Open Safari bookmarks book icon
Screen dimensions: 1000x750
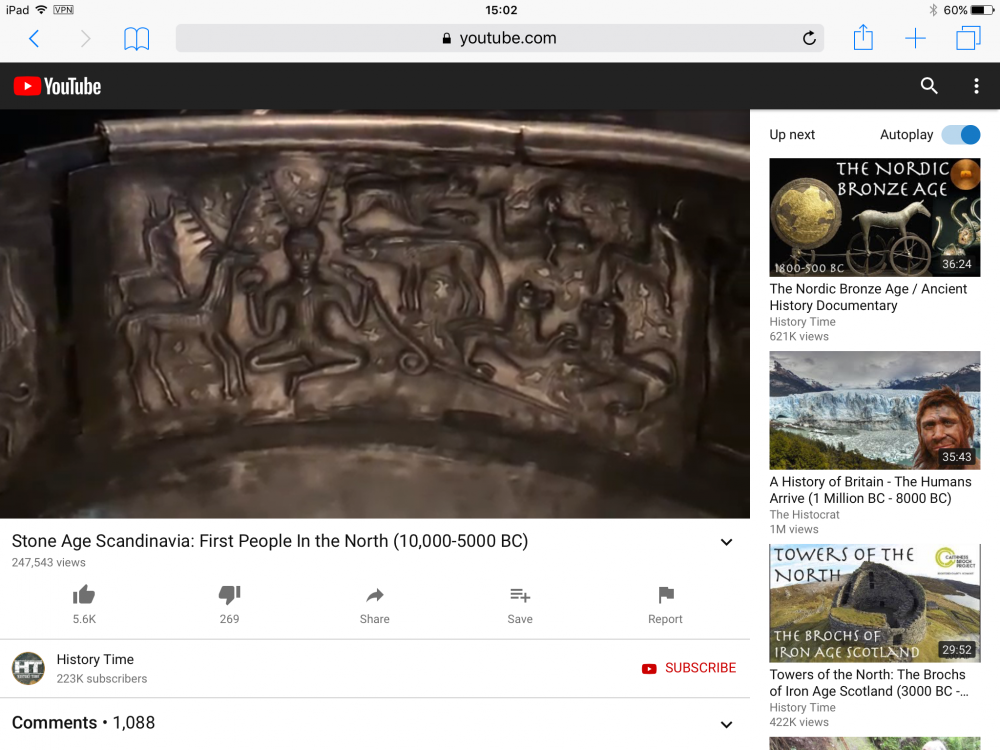[136, 39]
